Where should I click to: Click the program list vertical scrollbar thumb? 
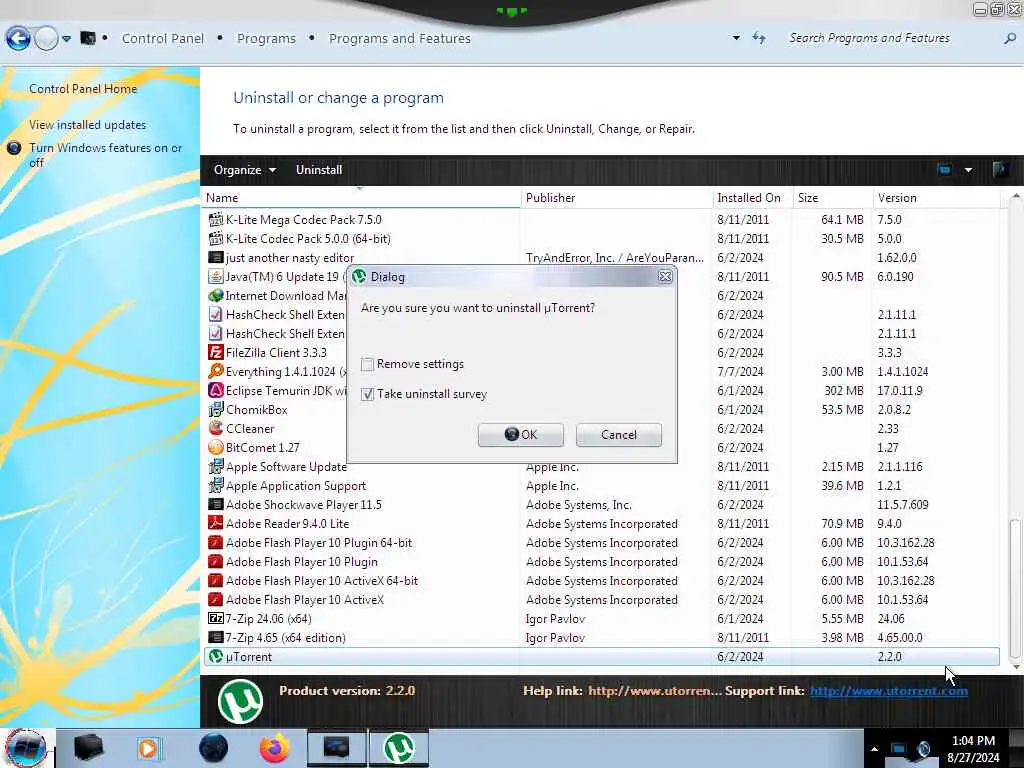1014,588
